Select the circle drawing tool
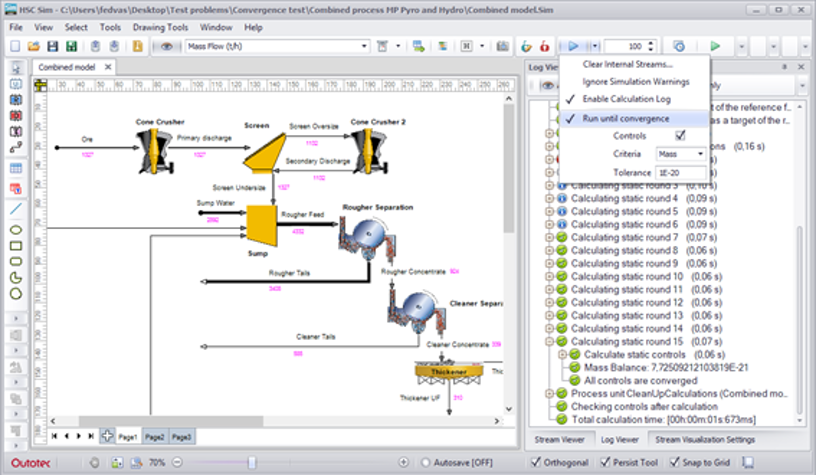Viewport: 816px width, 475px height. click(x=16, y=293)
